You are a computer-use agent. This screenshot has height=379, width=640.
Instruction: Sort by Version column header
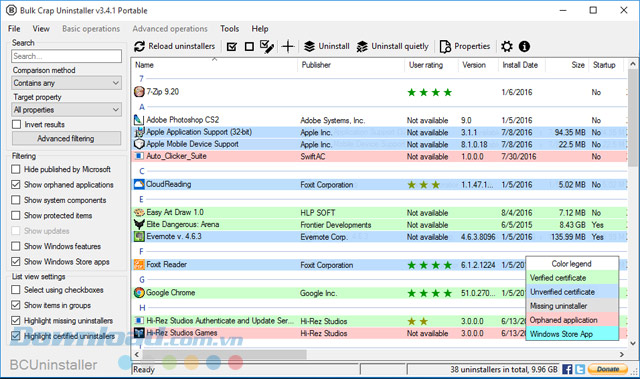pyautogui.click(x=478, y=65)
